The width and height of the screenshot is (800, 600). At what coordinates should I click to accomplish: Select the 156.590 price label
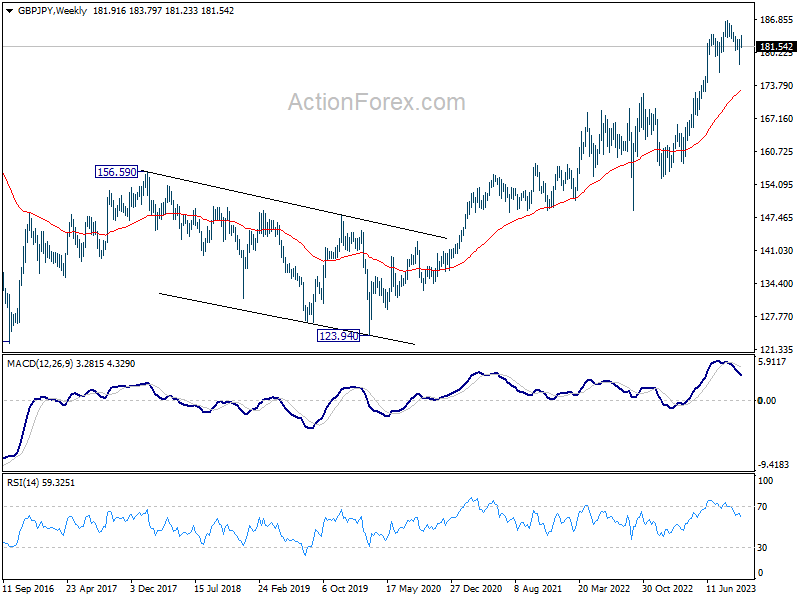pyautogui.click(x=117, y=172)
